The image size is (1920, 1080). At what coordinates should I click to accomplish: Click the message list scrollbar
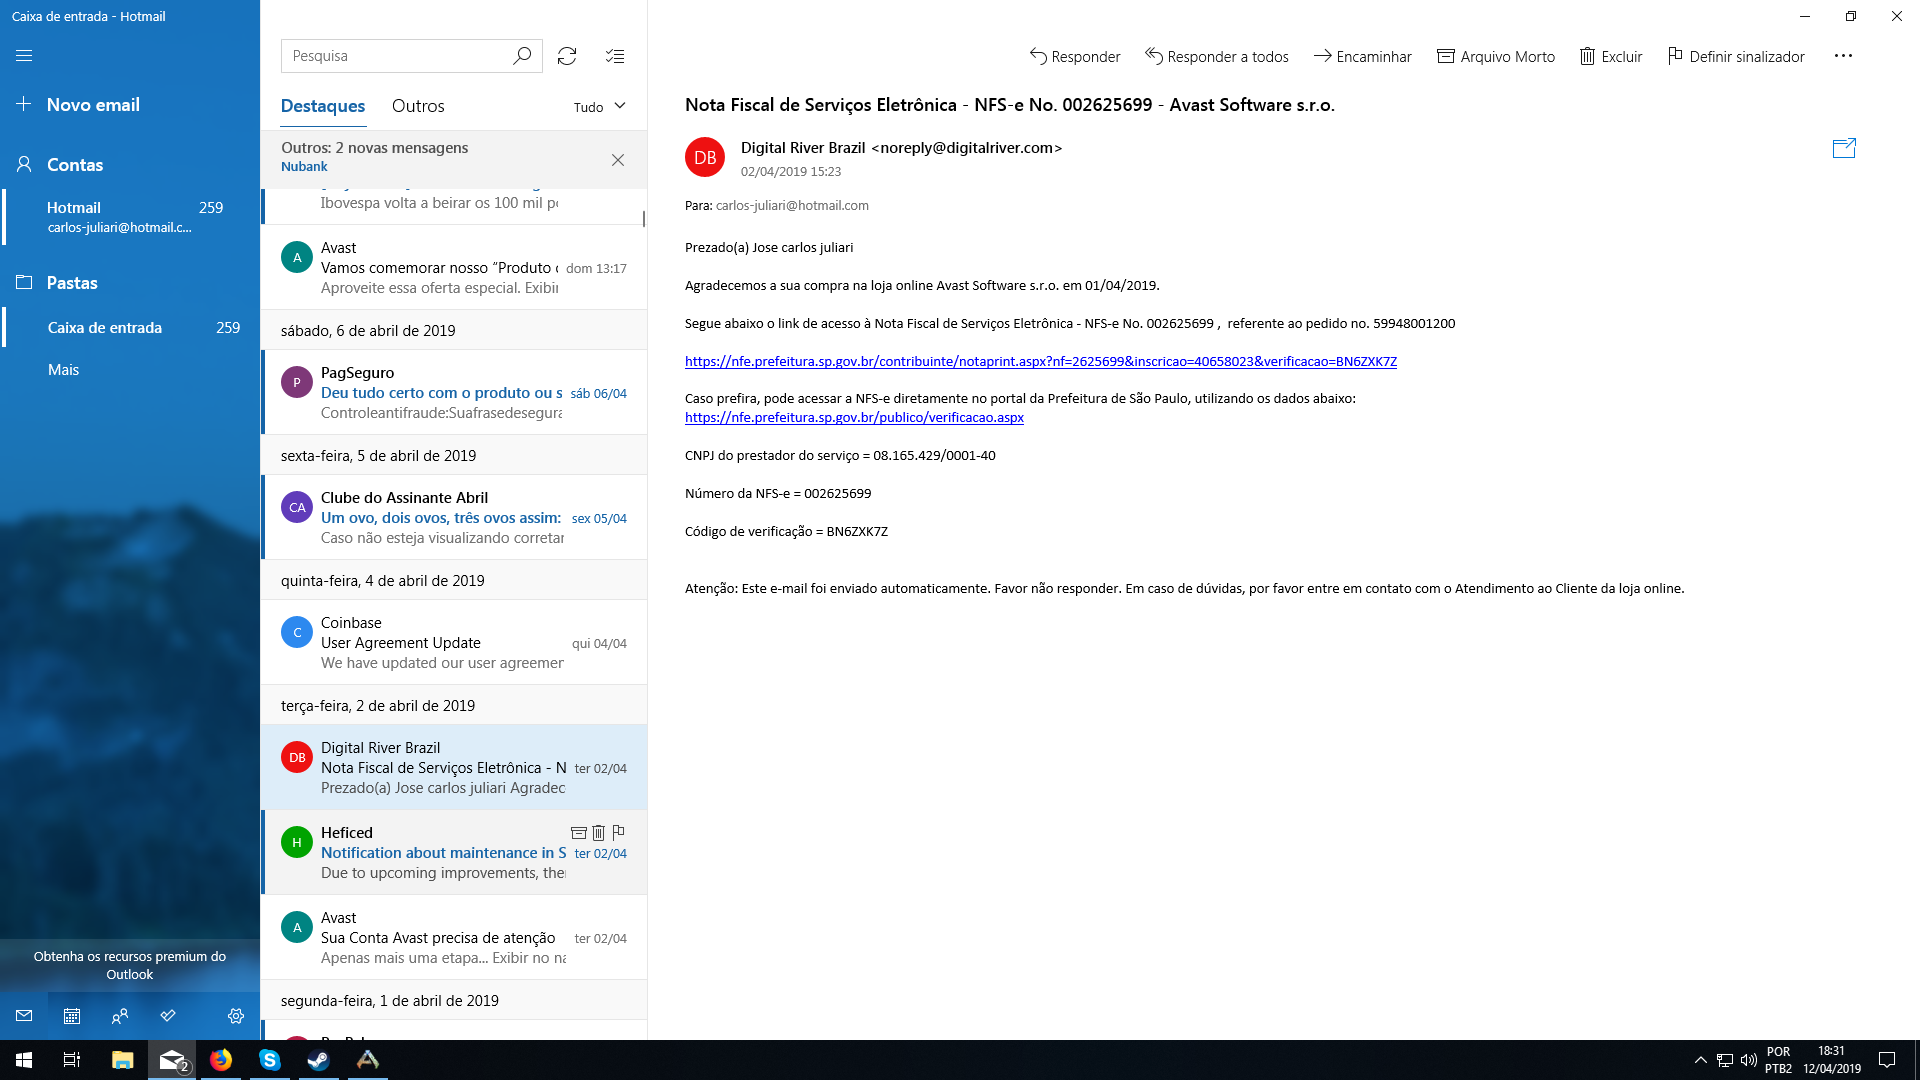click(644, 218)
